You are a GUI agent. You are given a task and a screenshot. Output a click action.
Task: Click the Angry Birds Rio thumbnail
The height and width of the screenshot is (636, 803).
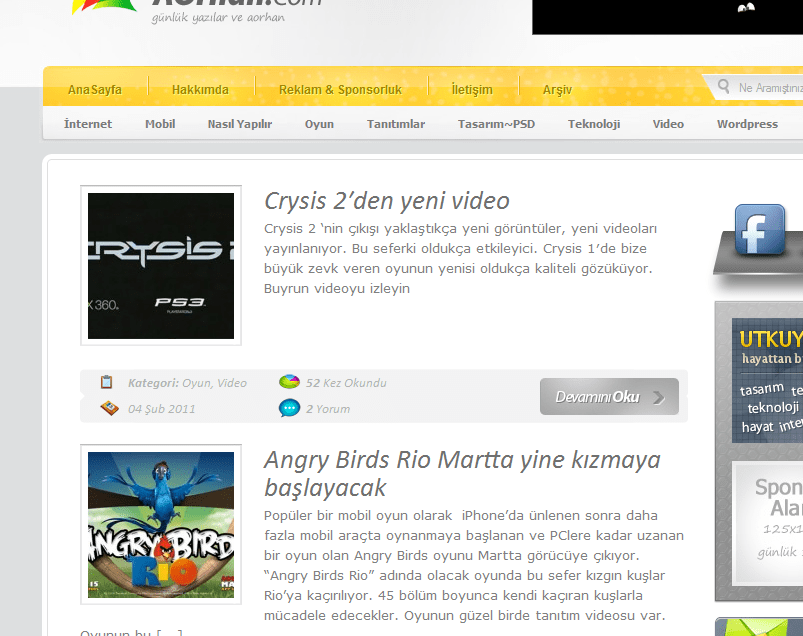tap(161, 524)
